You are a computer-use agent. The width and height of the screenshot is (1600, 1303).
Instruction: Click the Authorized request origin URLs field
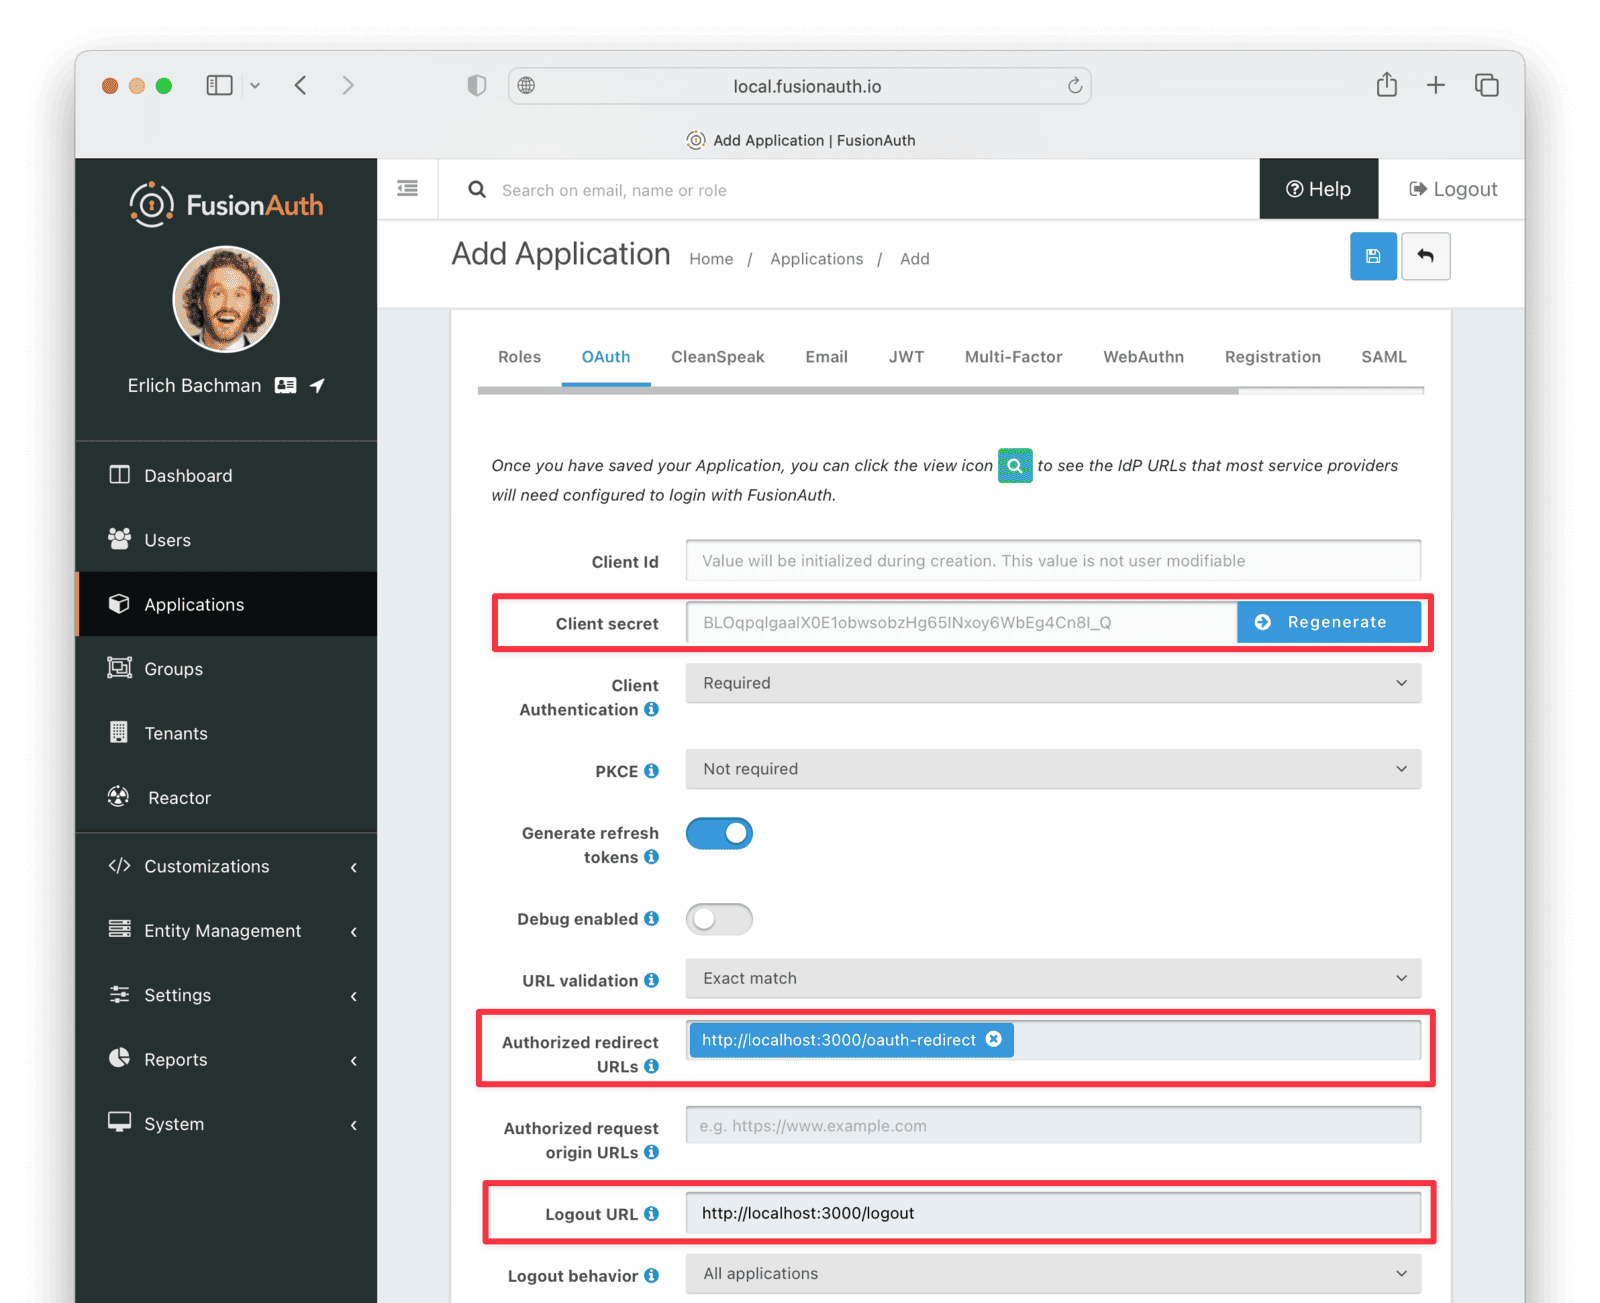[1052, 1126]
